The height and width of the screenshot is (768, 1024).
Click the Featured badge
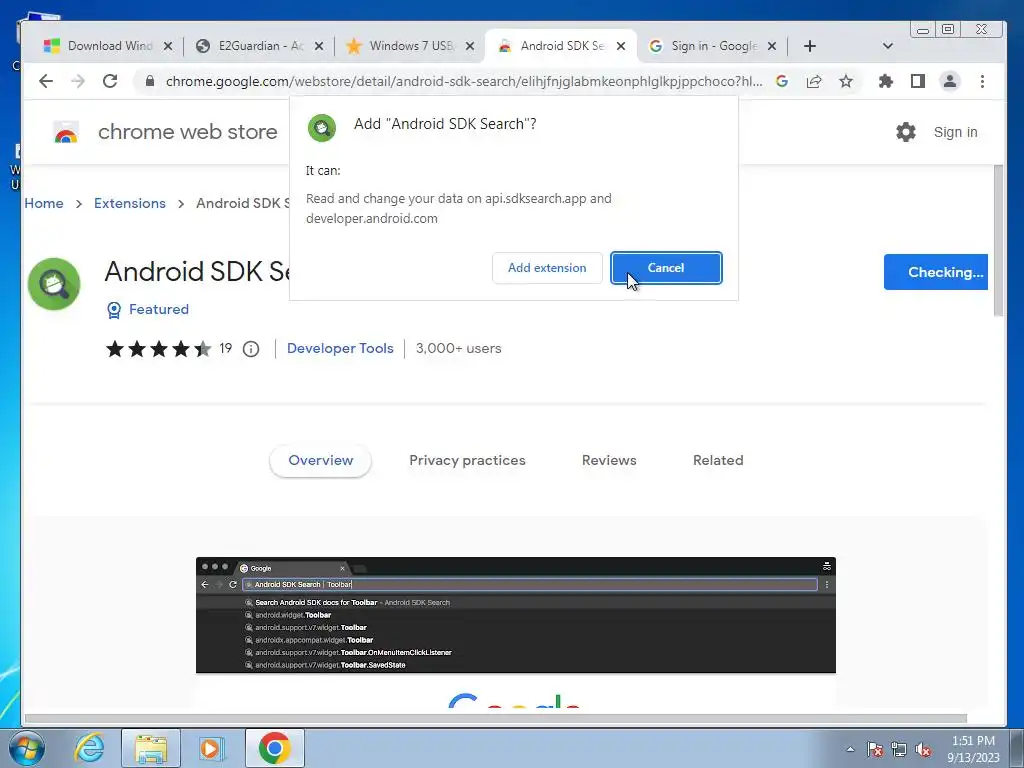[148, 310]
